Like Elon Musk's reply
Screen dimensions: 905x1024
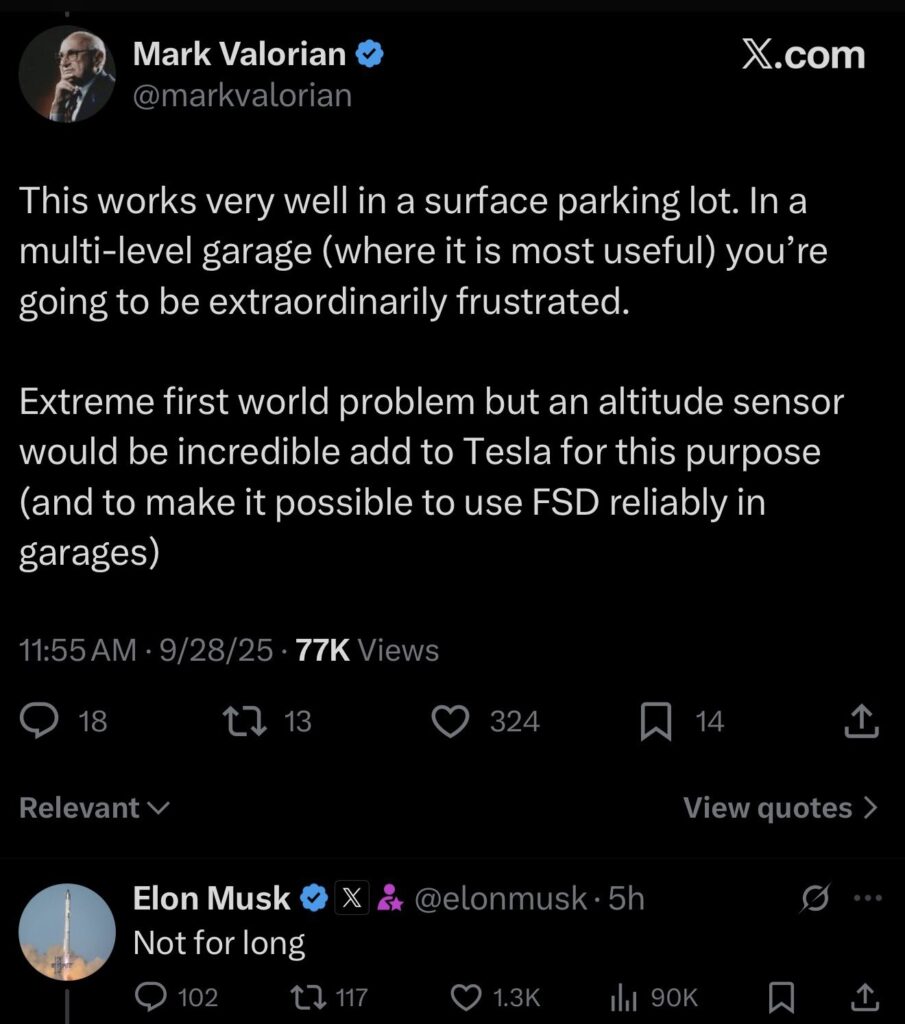click(x=466, y=996)
